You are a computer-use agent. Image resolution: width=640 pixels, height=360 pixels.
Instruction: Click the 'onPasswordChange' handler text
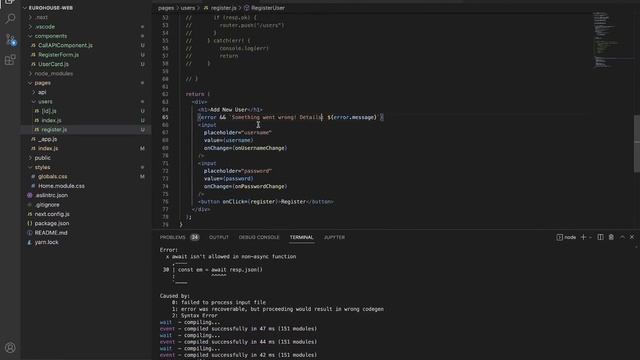pyautogui.click(x=259, y=187)
